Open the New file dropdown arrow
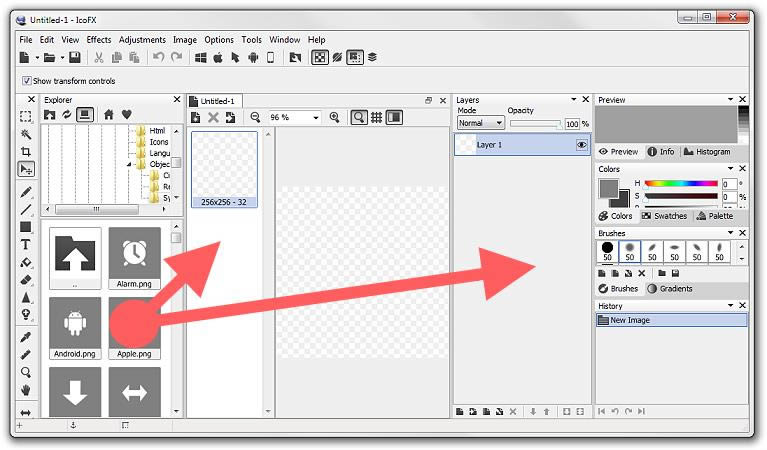 [37, 57]
